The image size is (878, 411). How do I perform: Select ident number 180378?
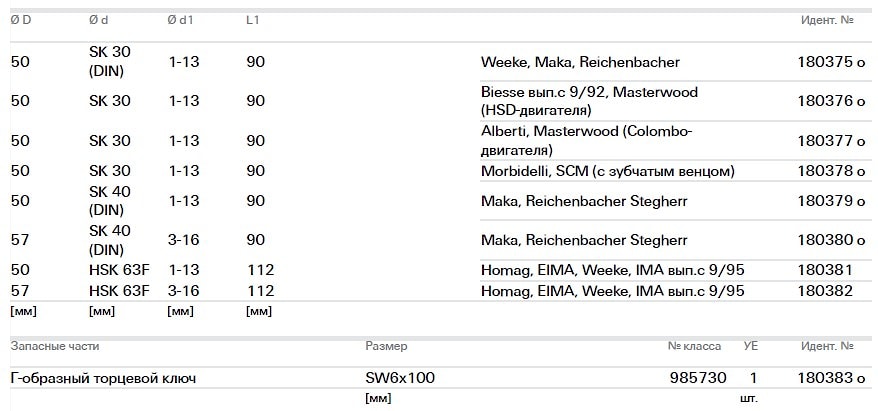coord(824,172)
